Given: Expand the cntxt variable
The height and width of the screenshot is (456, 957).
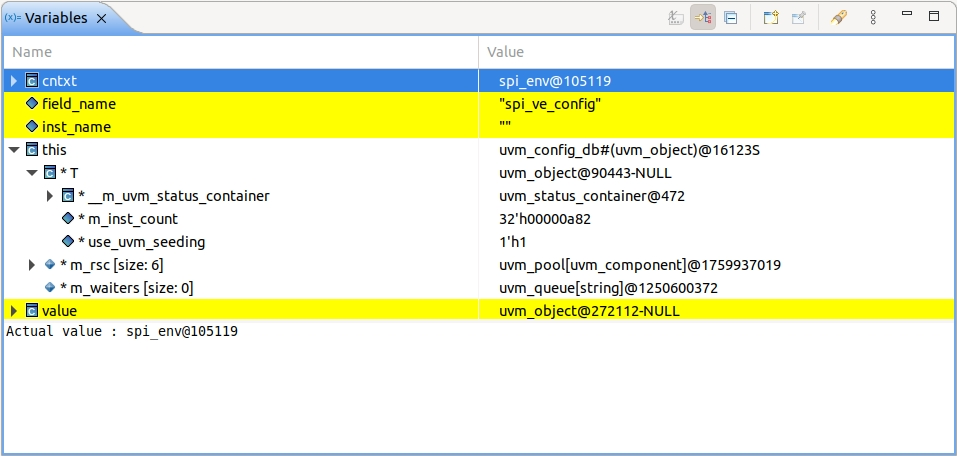Looking at the screenshot, I should tap(14, 81).
